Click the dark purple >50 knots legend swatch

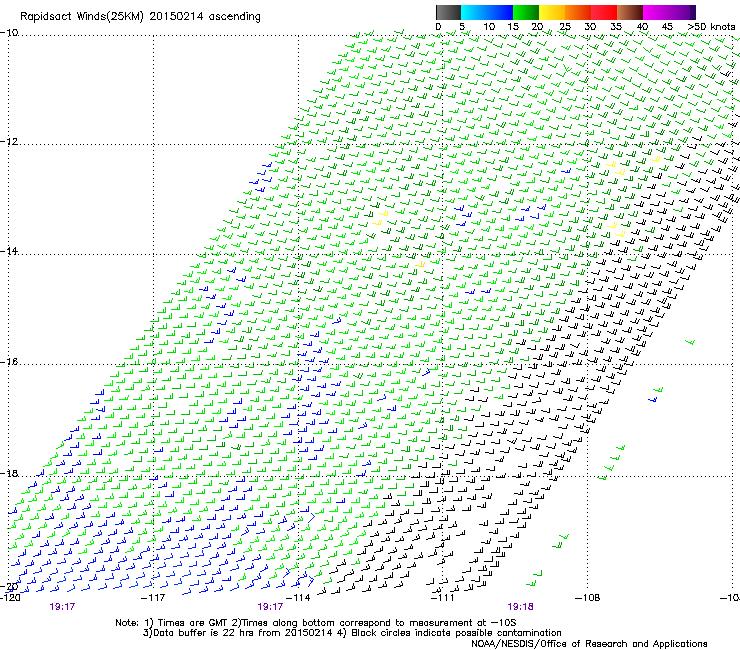(693, 12)
